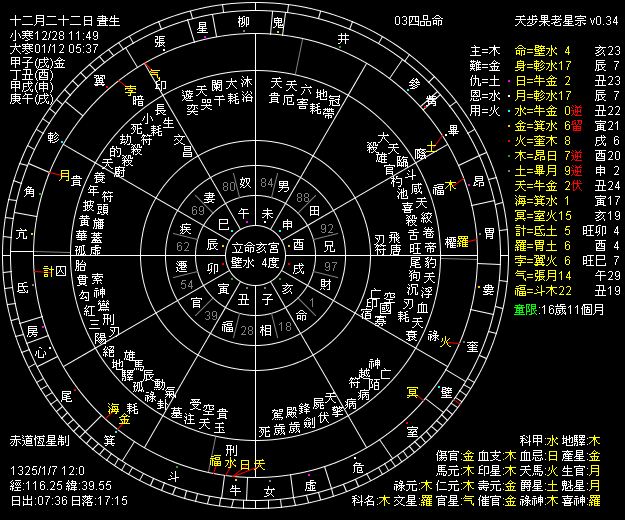The width and height of the screenshot is (625, 520).
Task: Click the 計 marker near 氐 mansion
Action: point(47,271)
